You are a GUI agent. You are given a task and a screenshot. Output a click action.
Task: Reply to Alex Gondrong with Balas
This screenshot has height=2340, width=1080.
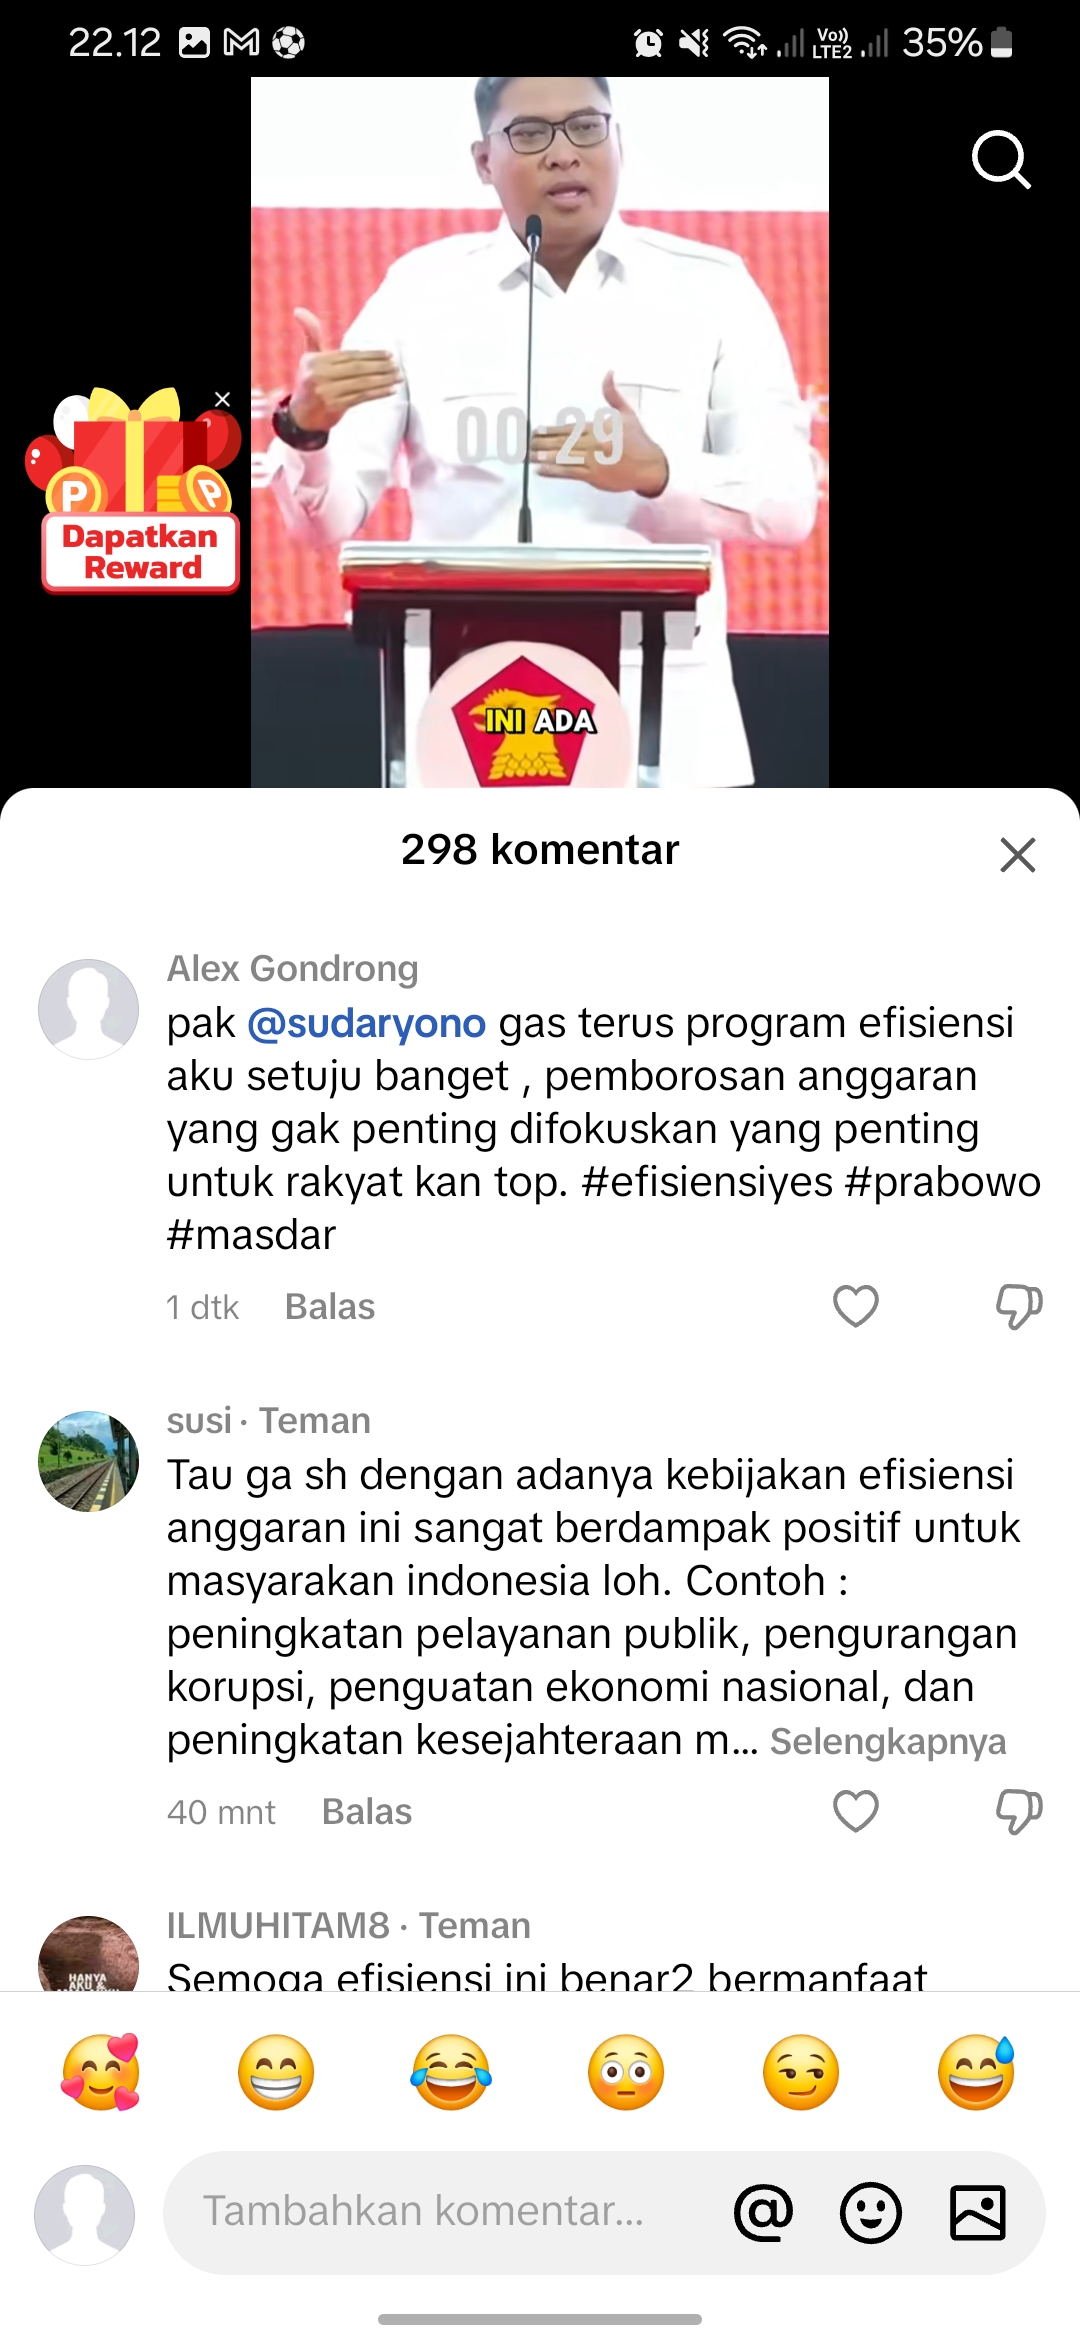pos(330,1307)
